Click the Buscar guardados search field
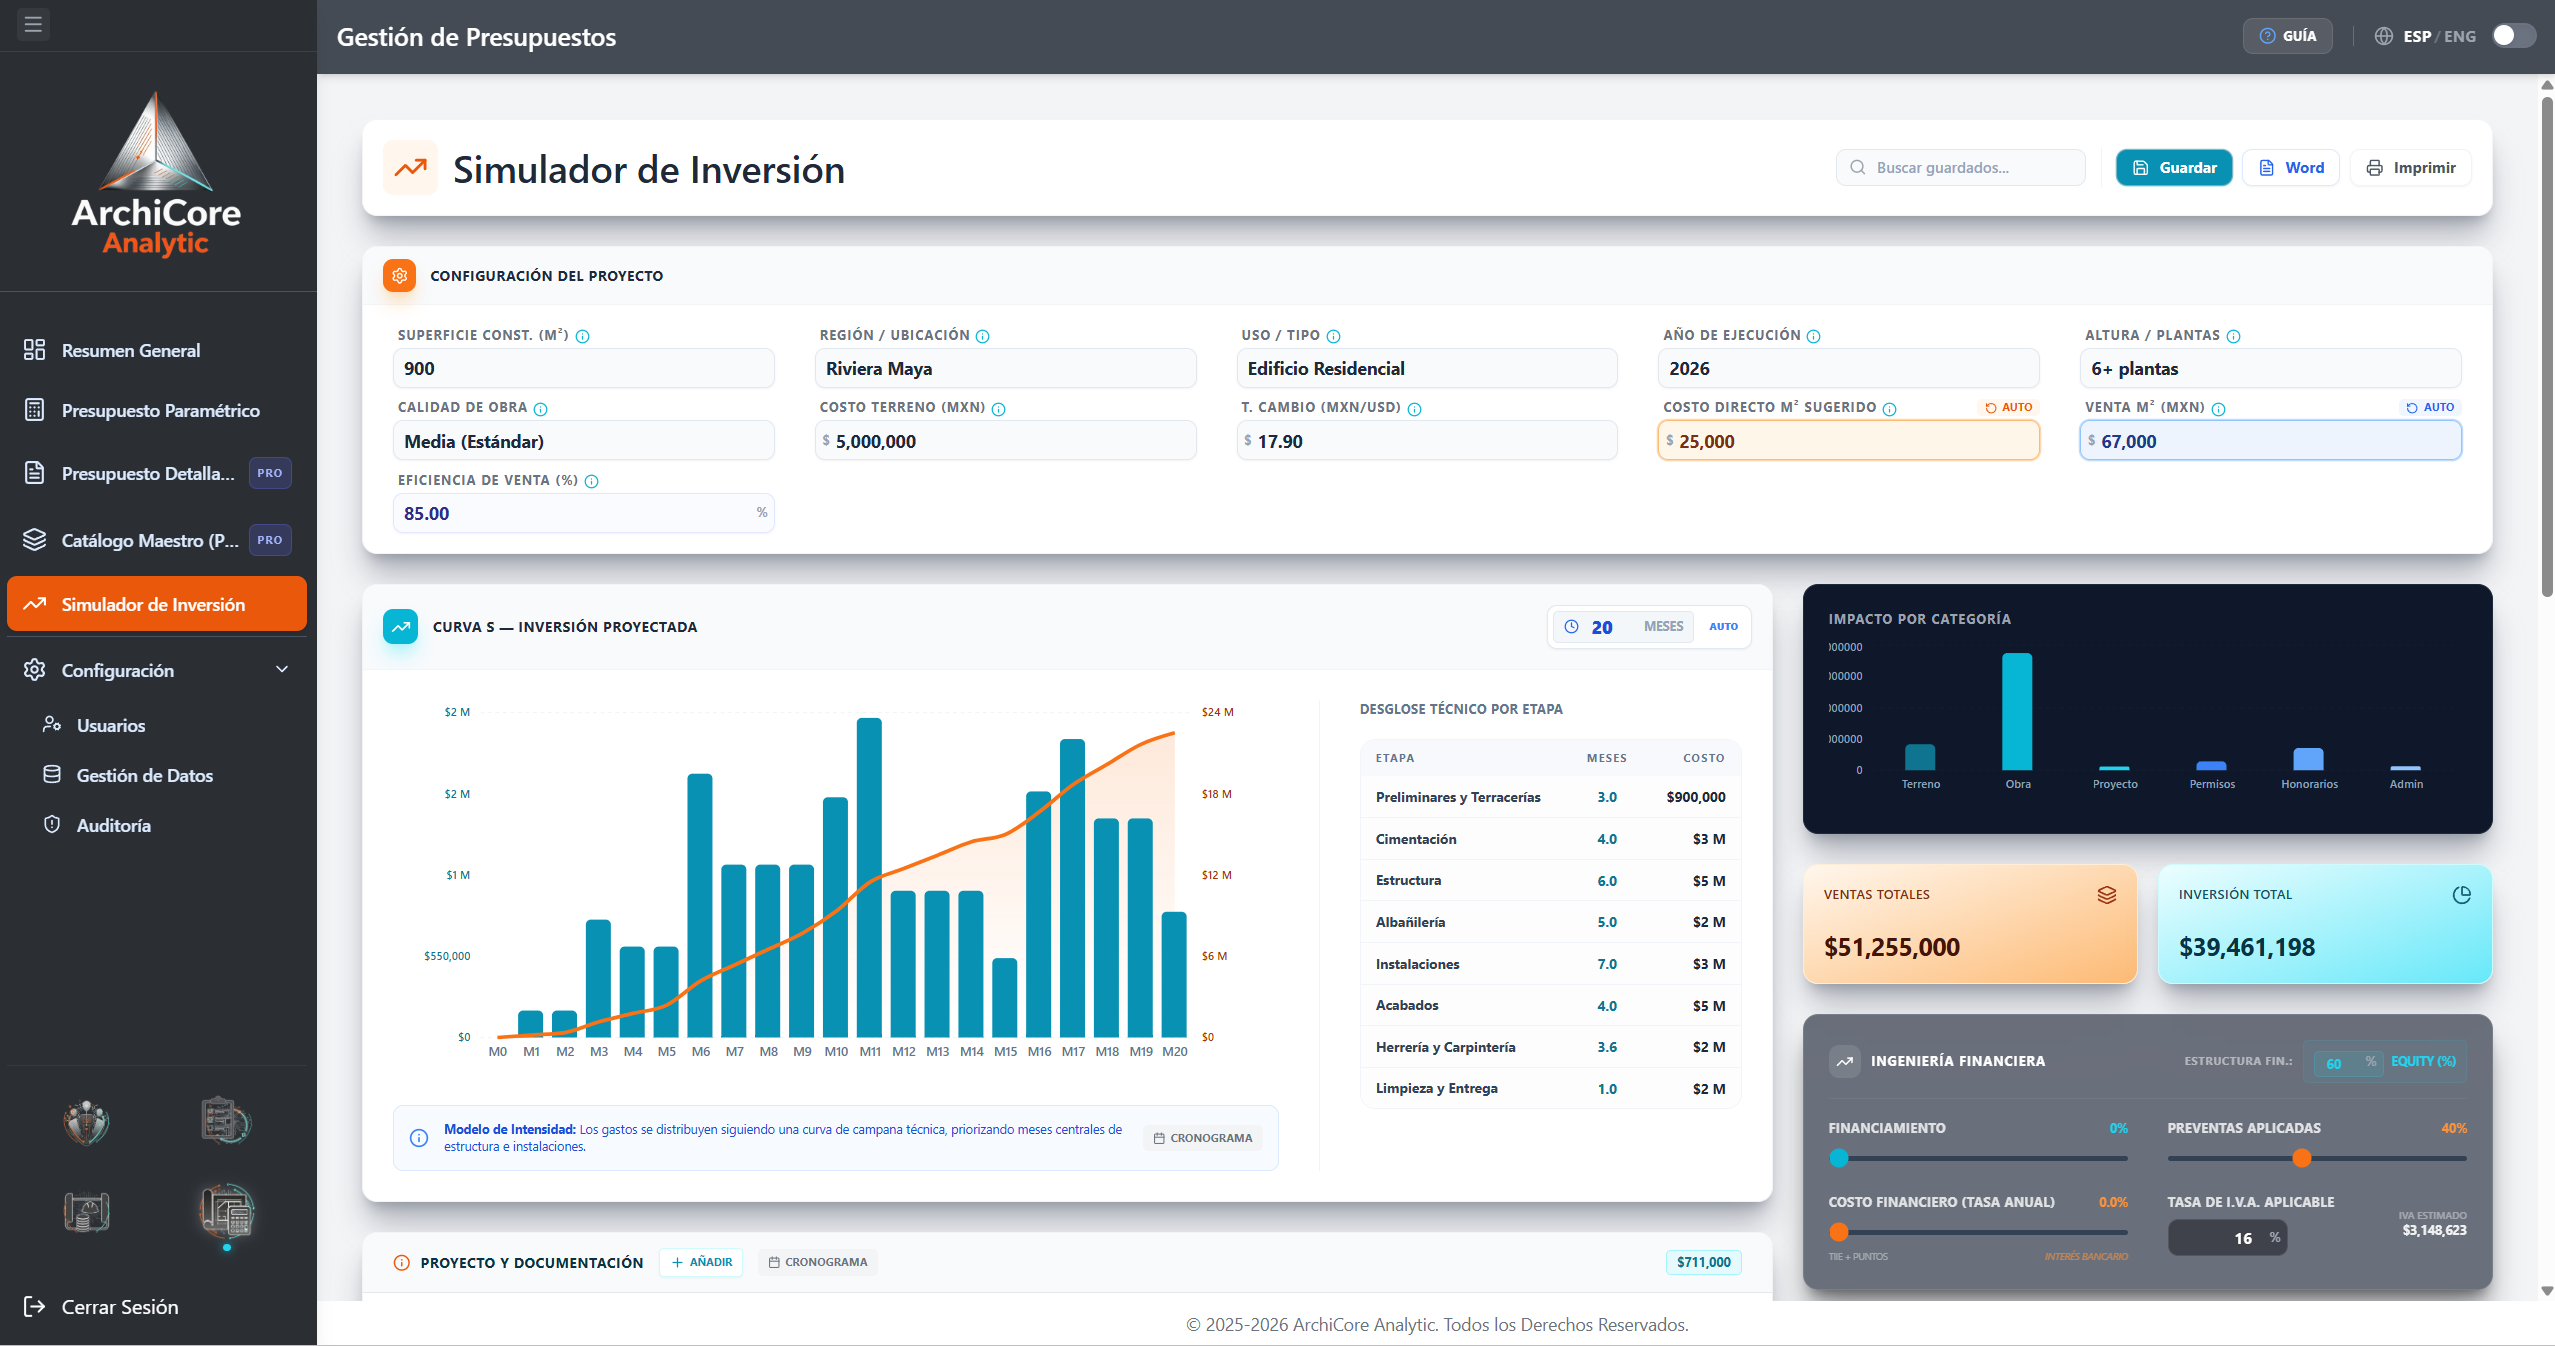Screen dimensions: 2555x1346 (x=1960, y=168)
